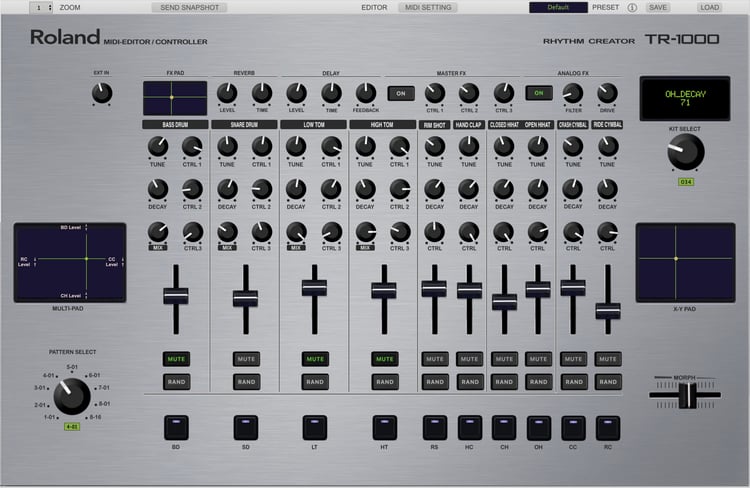This screenshot has height=488, width=750.
Task: Mute the Ride Cymbal channel
Action: (608, 359)
